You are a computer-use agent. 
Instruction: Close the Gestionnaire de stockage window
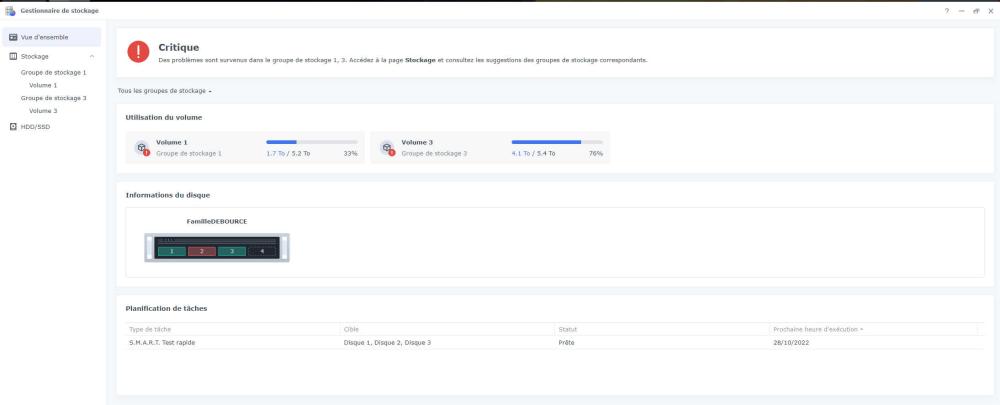[990, 11]
